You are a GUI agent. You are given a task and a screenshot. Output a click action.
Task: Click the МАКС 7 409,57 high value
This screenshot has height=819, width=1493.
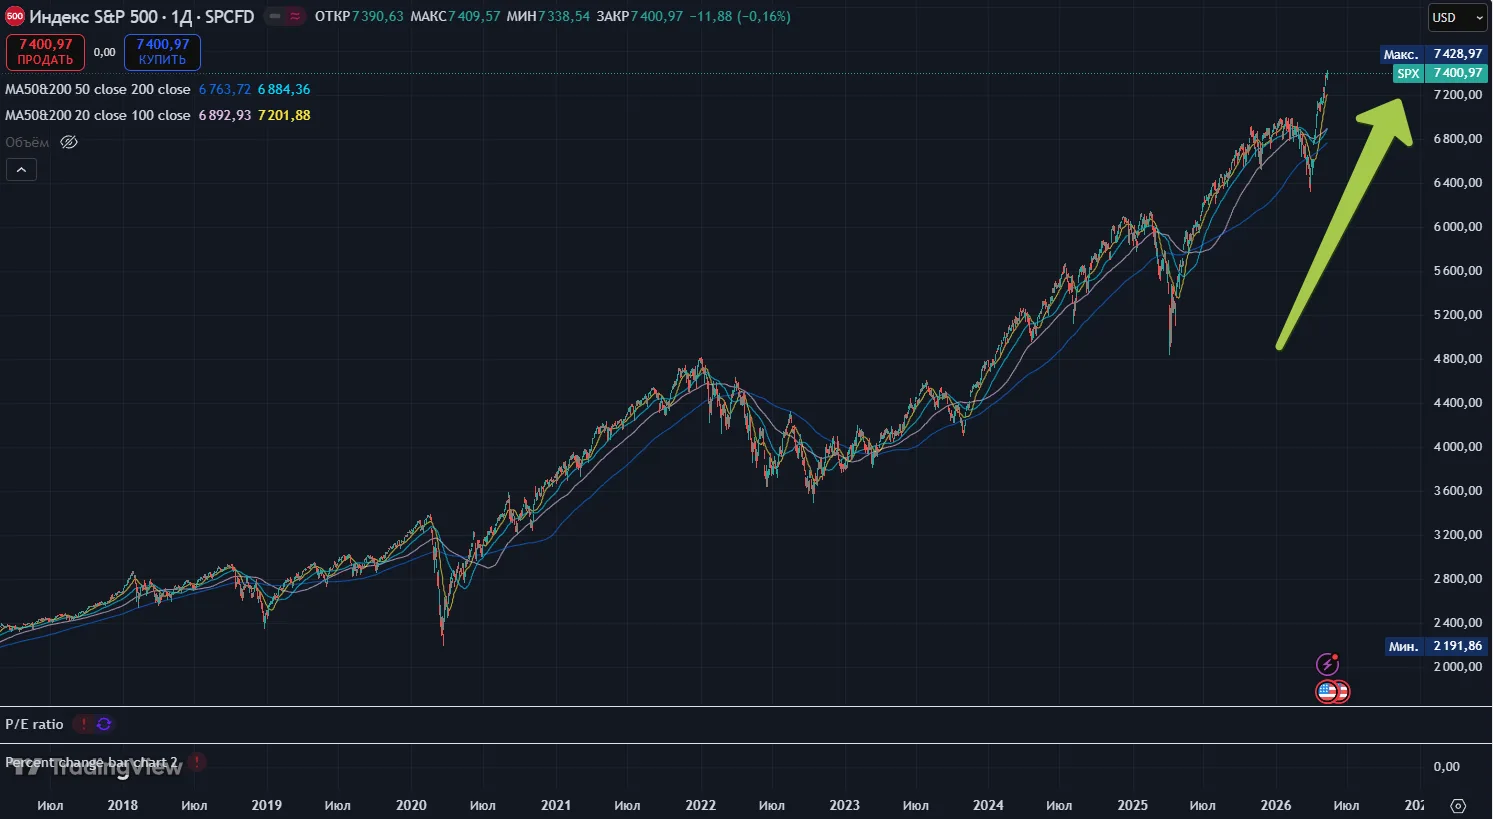pyautogui.click(x=455, y=16)
